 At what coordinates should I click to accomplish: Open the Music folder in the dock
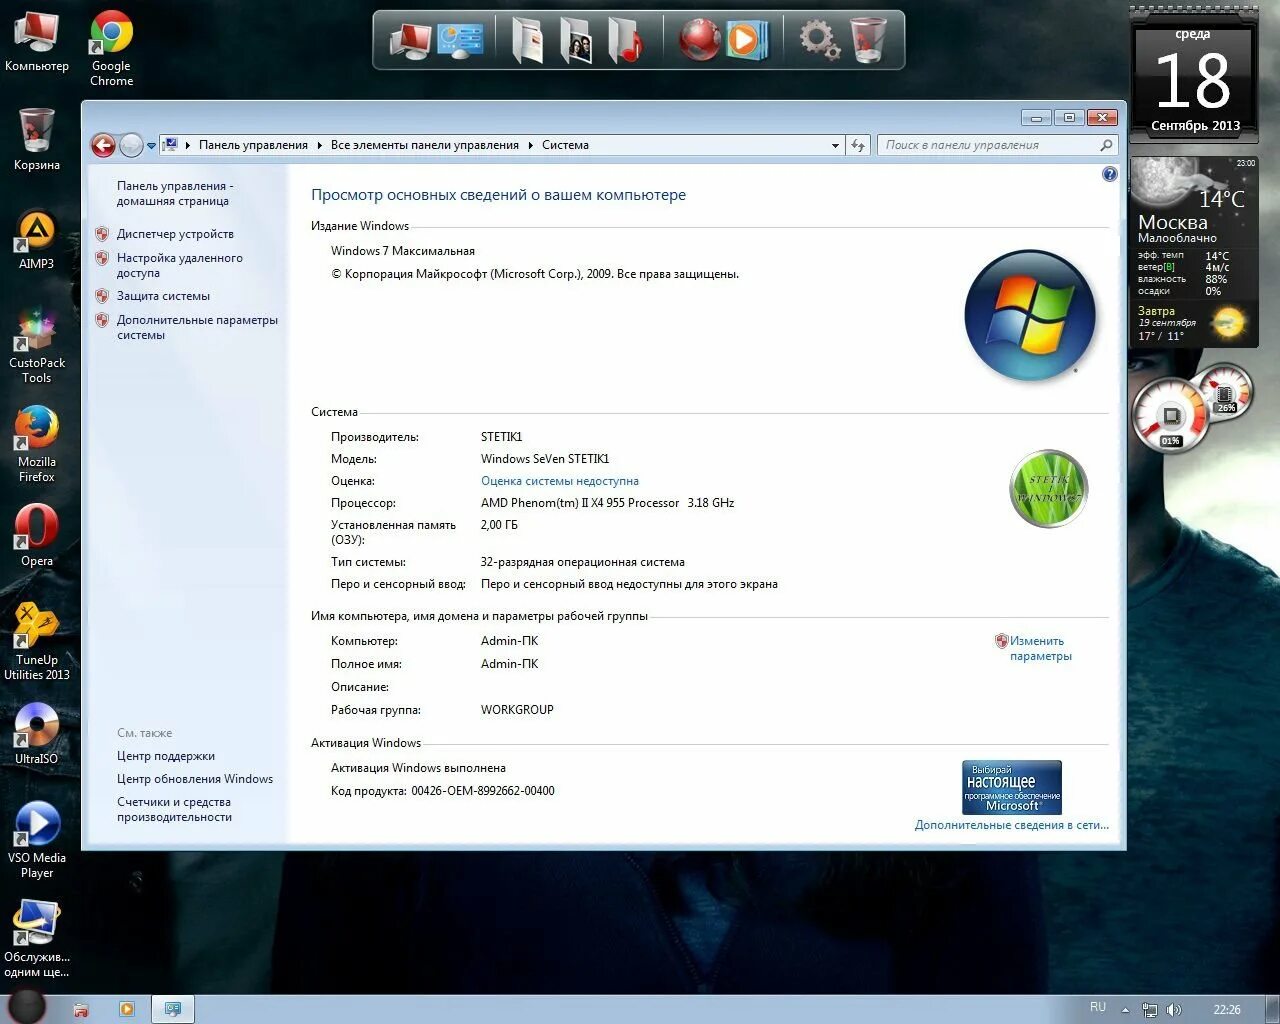coord(625,40)
